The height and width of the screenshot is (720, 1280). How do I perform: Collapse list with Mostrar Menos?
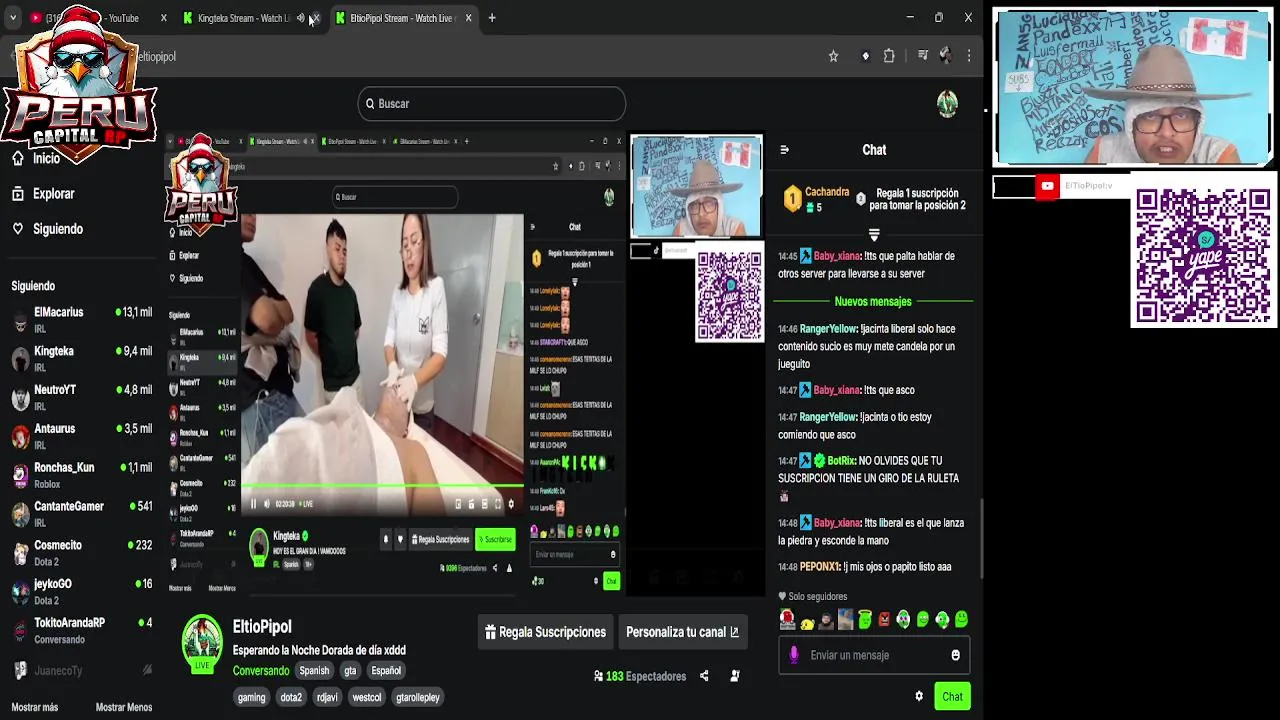[x=124, y=707]
